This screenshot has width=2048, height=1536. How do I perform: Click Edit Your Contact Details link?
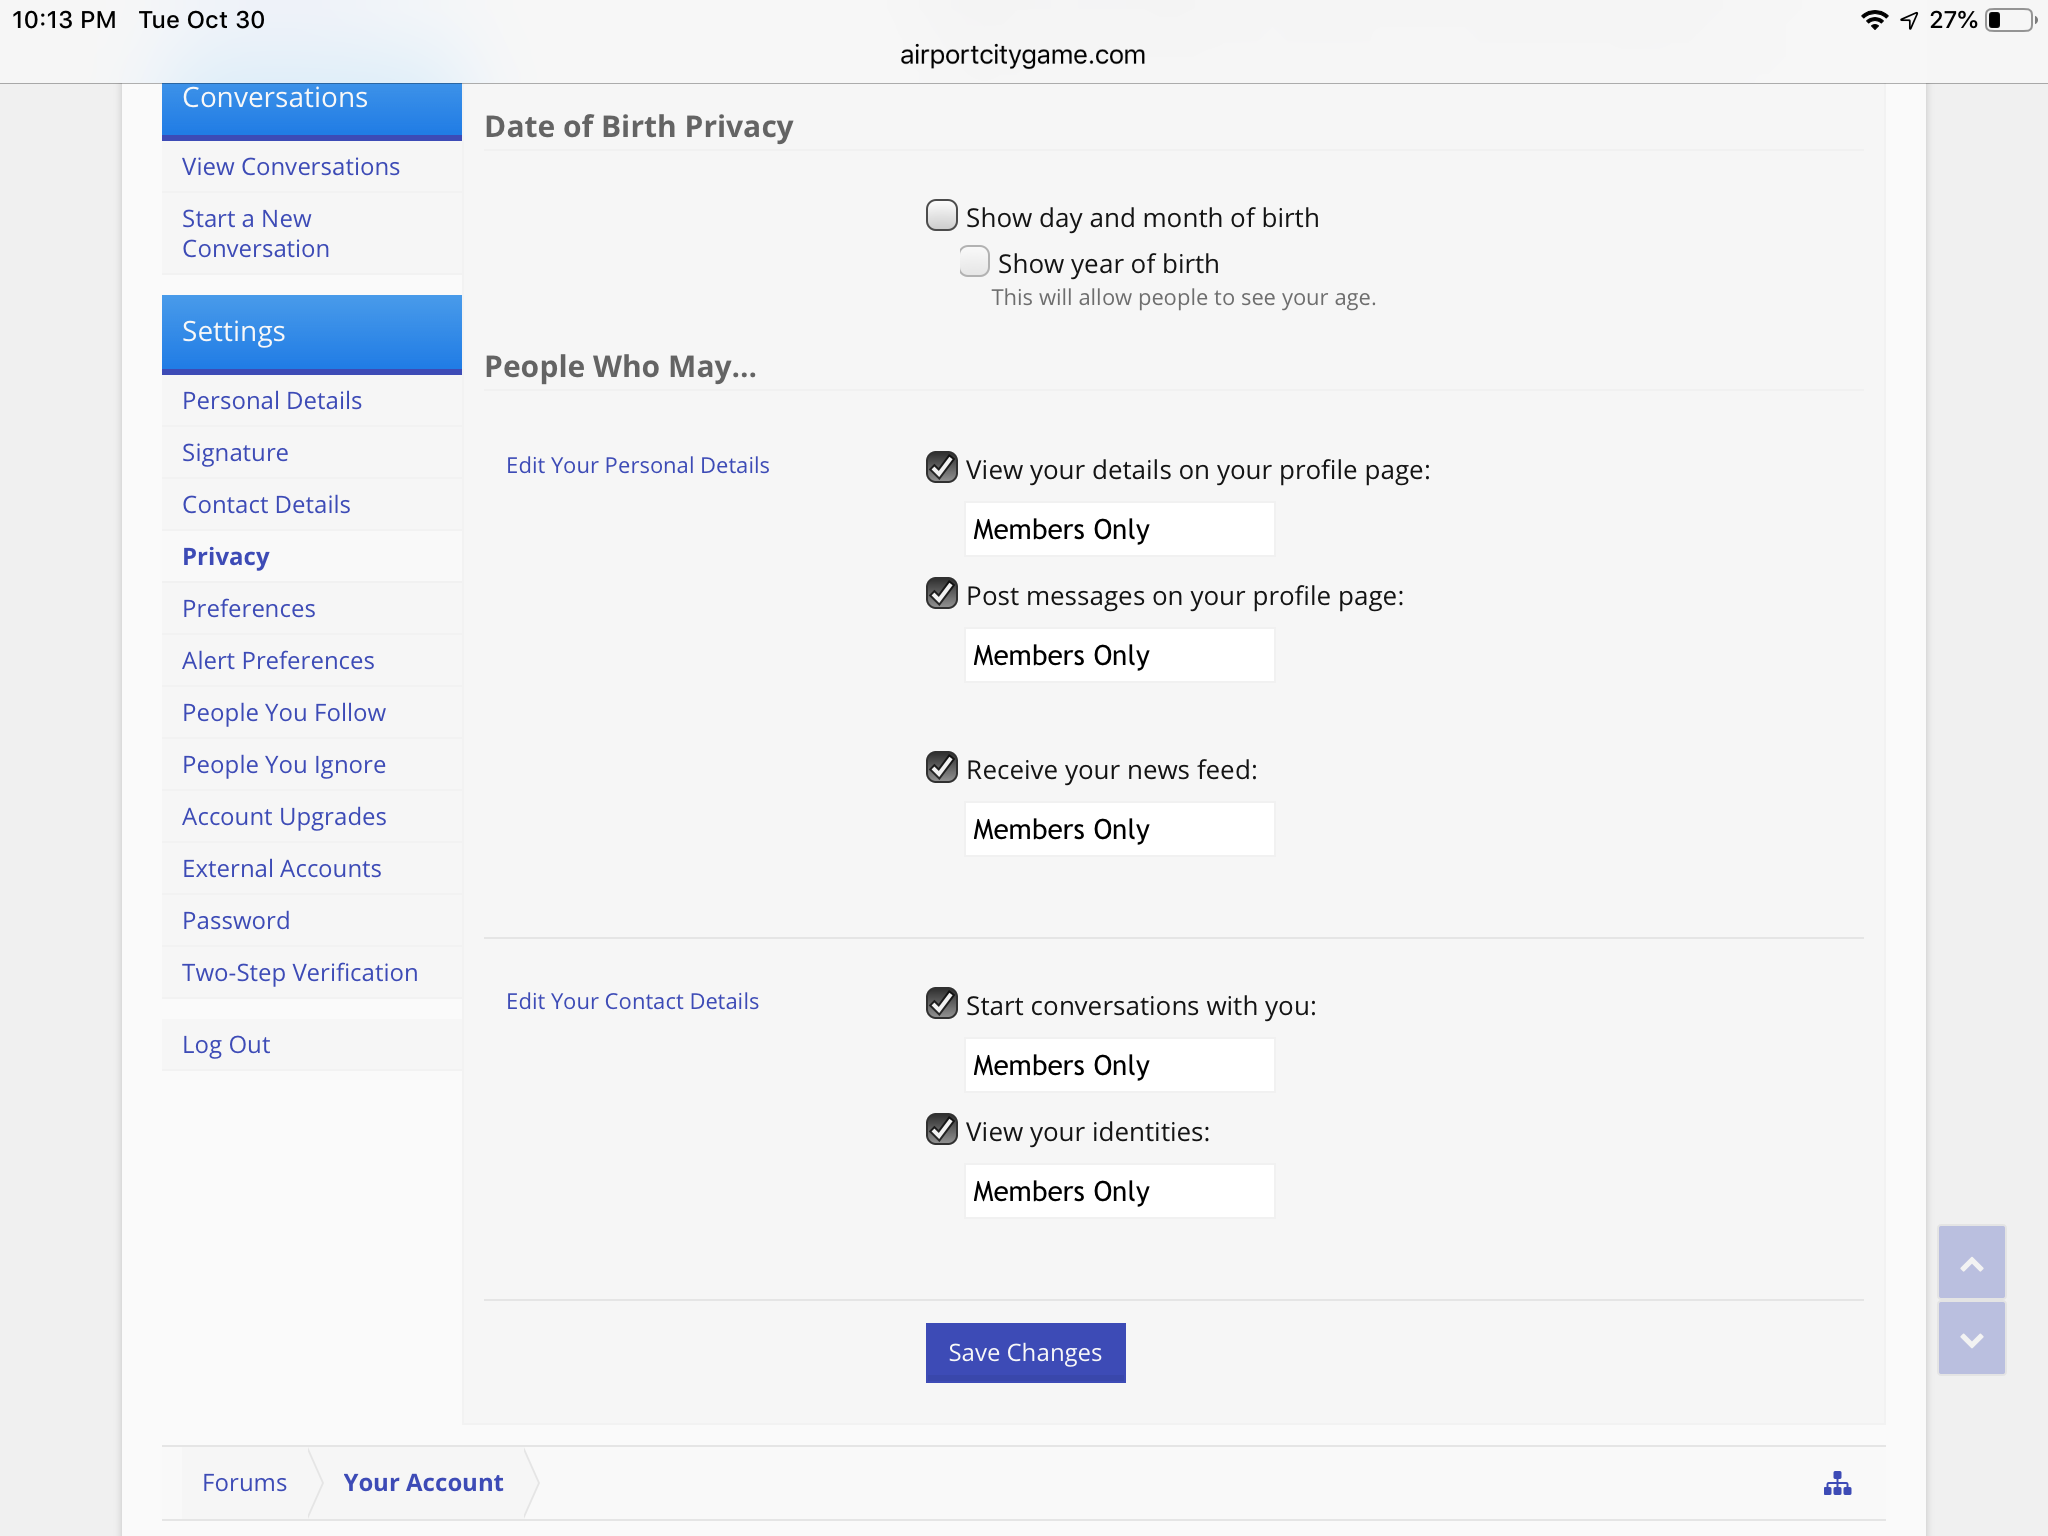[x=632, y=1001]
